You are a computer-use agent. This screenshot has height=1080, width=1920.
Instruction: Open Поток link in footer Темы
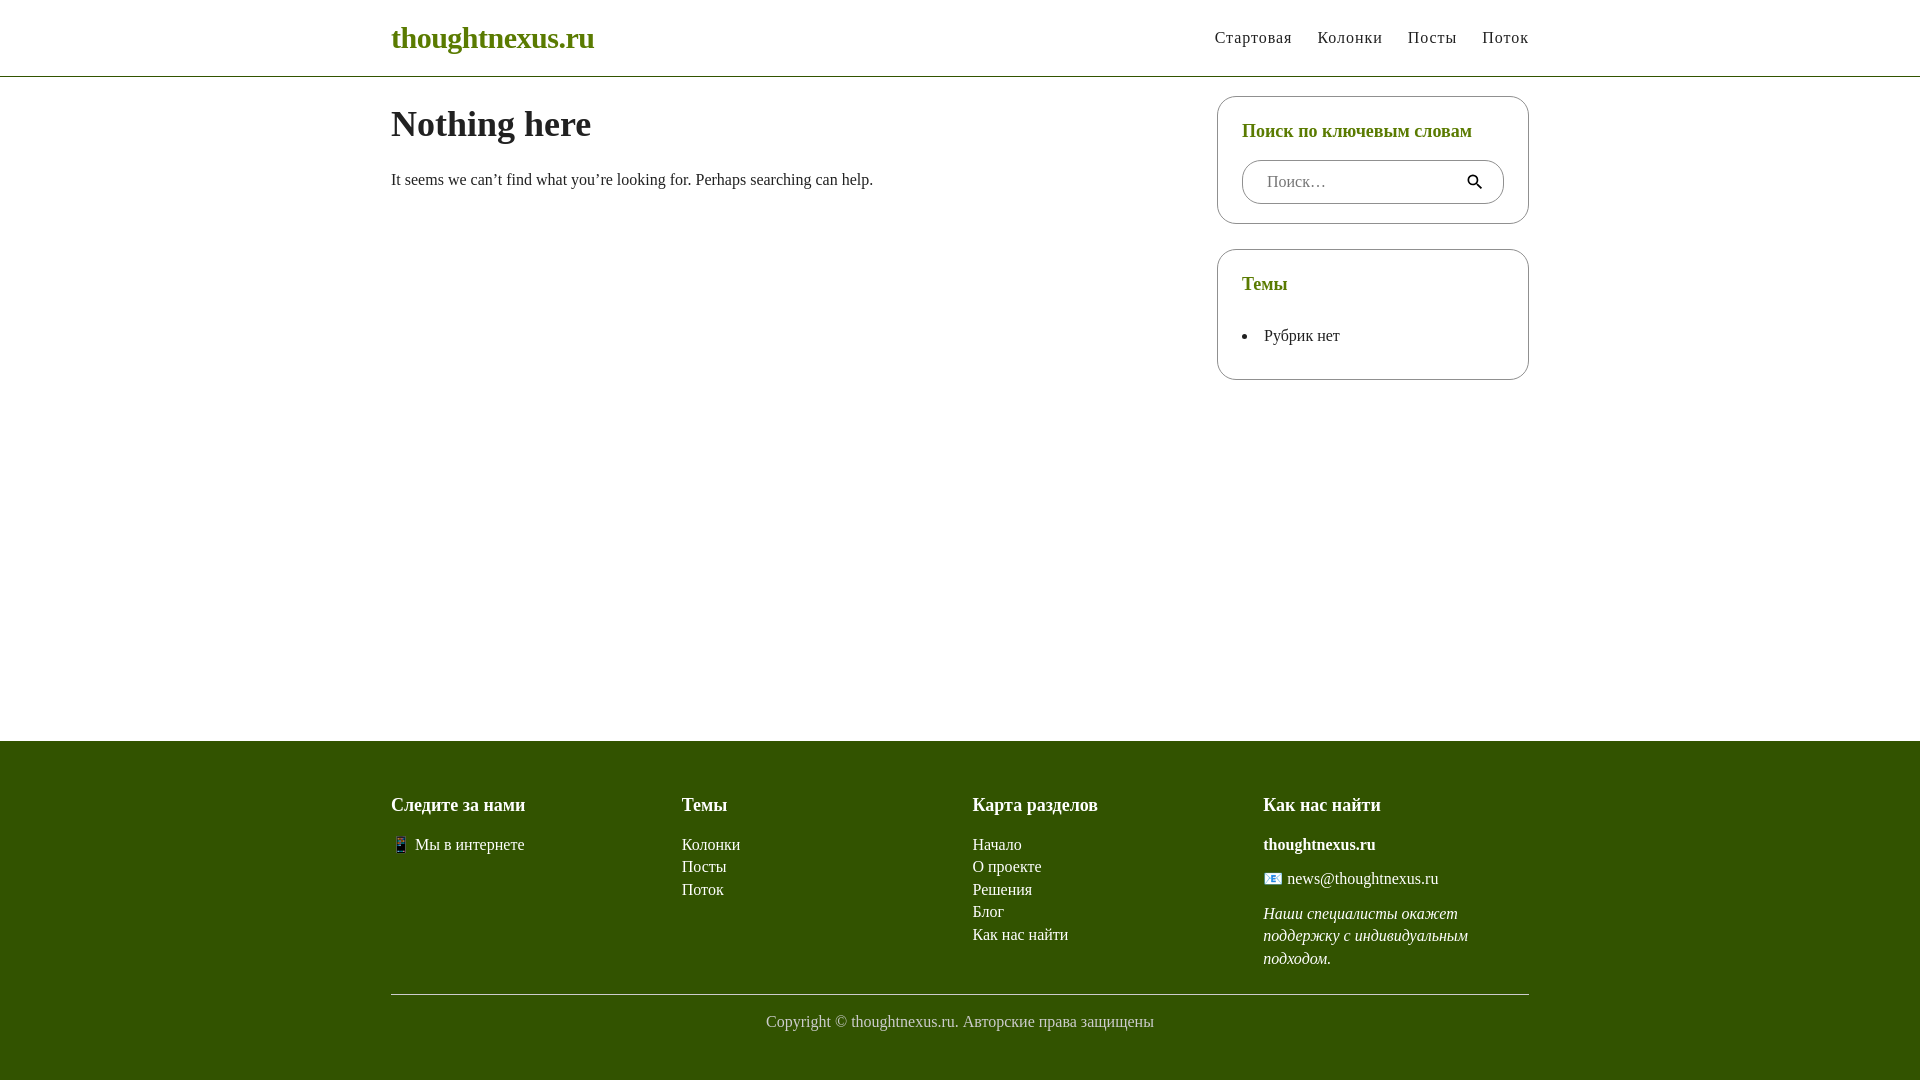(x=703, y=890)
